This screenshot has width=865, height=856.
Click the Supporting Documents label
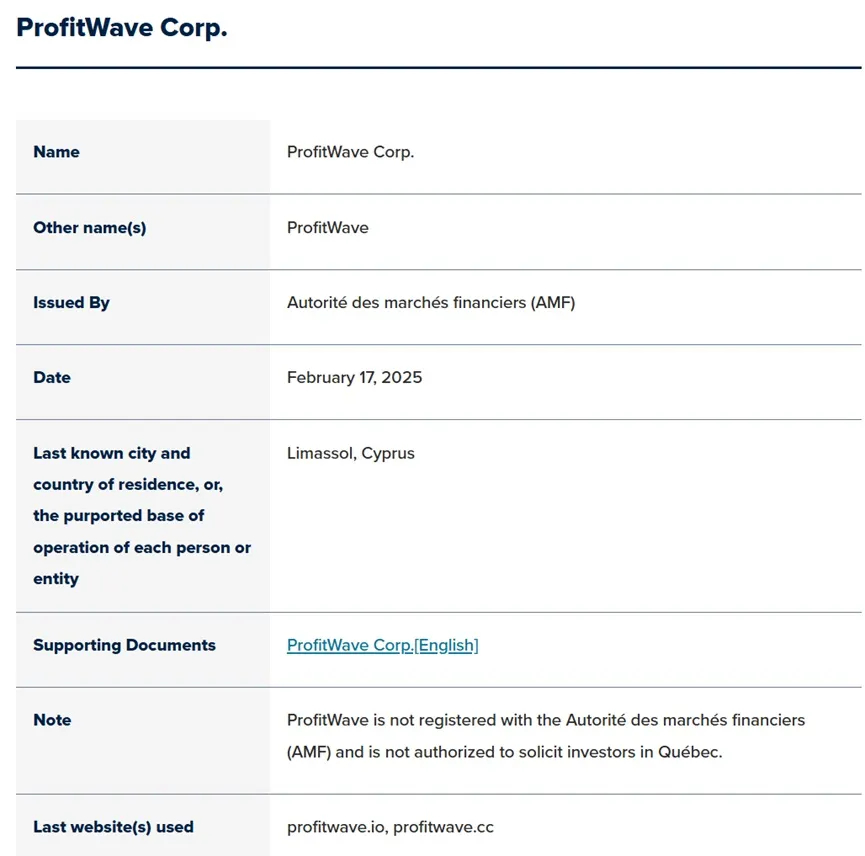pos(124,645)
